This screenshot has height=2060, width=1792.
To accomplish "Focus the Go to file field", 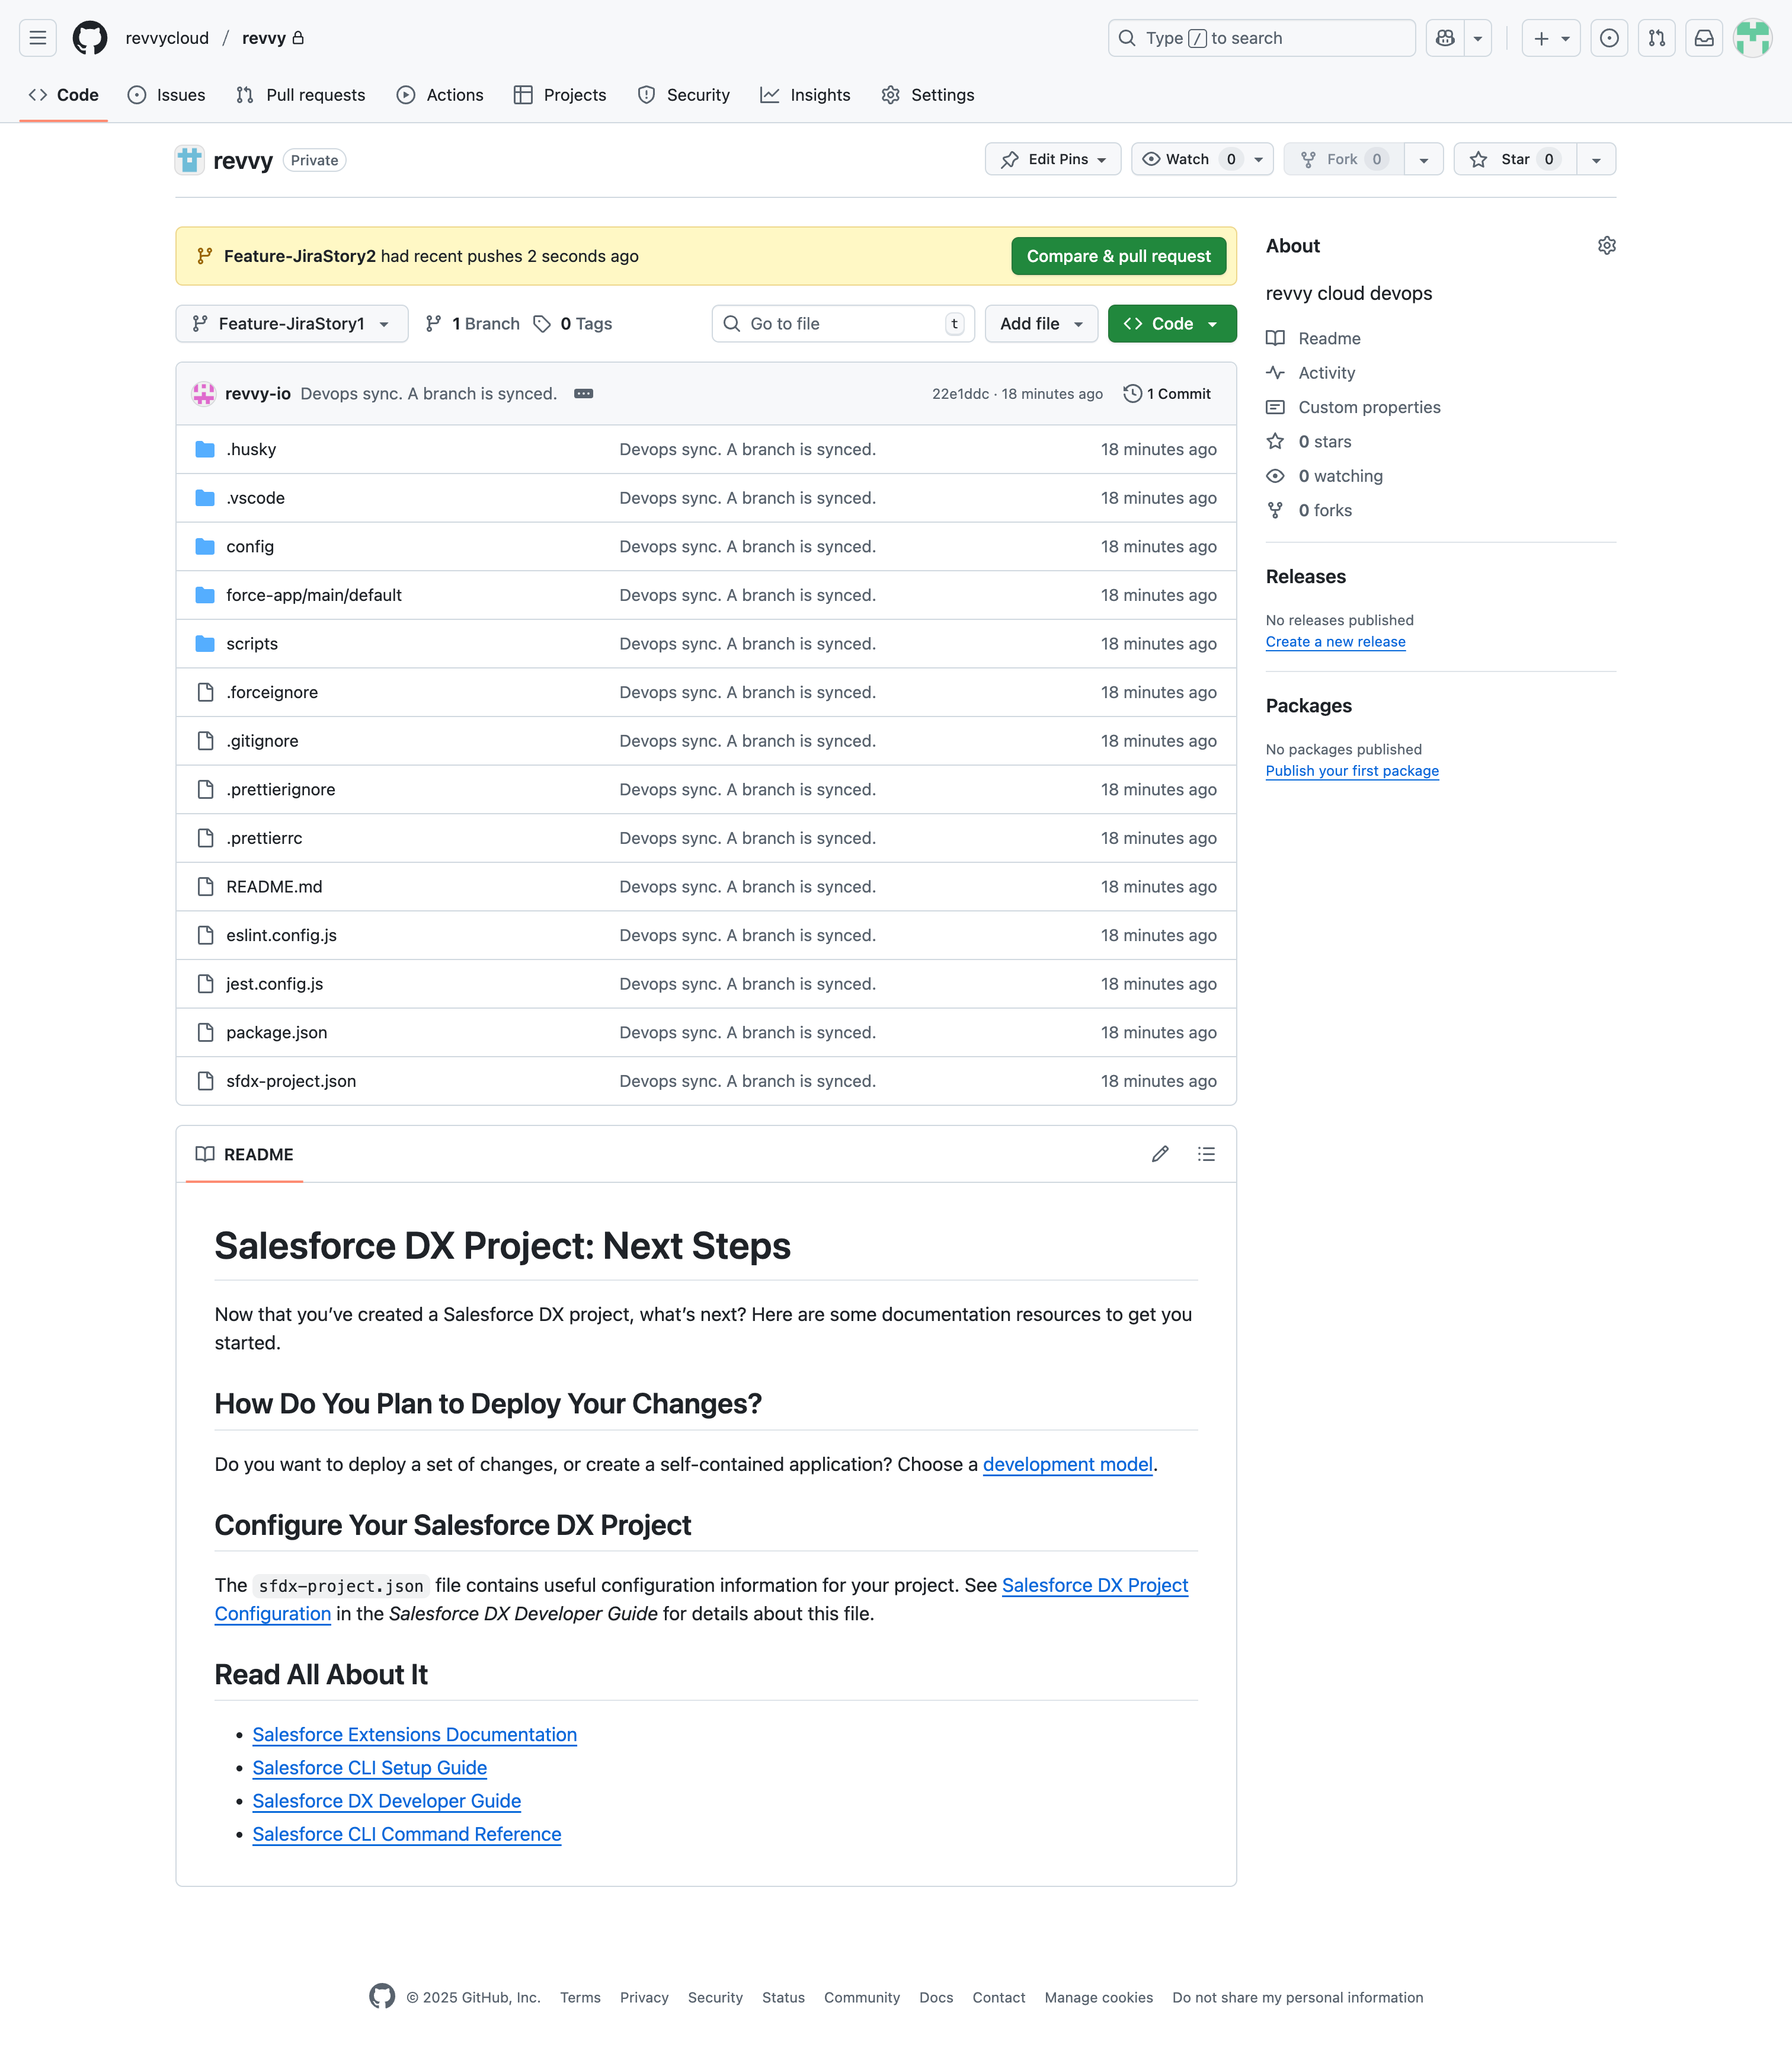I will tap(842, 324).
